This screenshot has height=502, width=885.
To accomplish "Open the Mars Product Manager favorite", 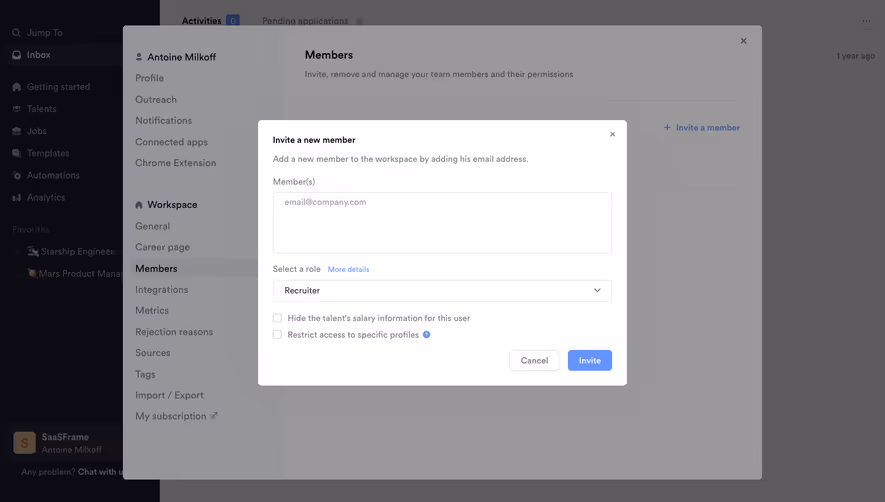I will tap(75, 273).
